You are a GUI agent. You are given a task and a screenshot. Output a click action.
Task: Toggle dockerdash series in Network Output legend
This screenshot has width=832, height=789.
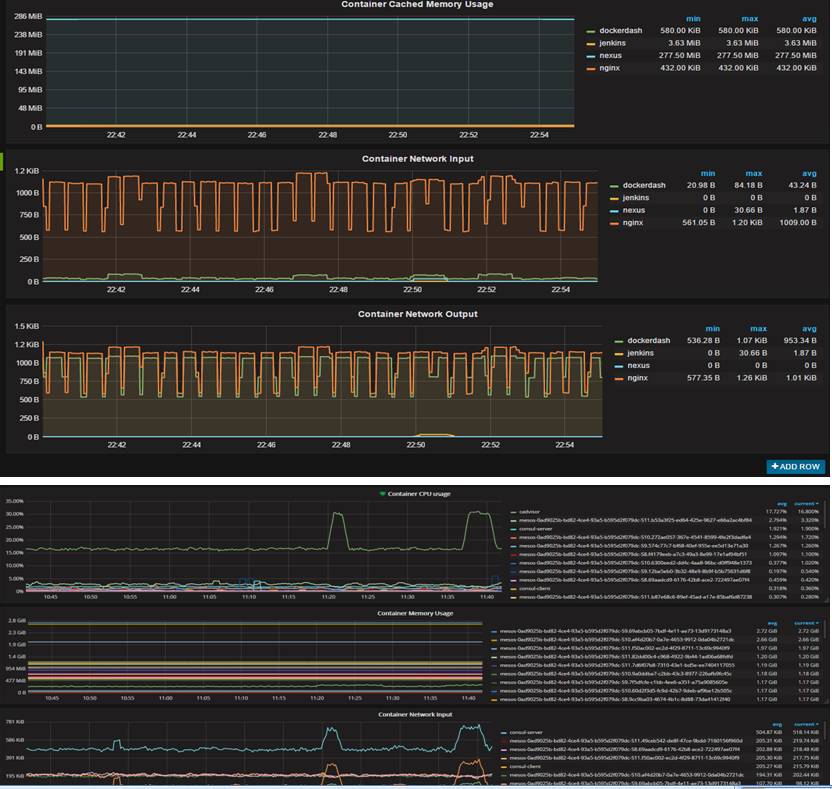tap(648, 341)
